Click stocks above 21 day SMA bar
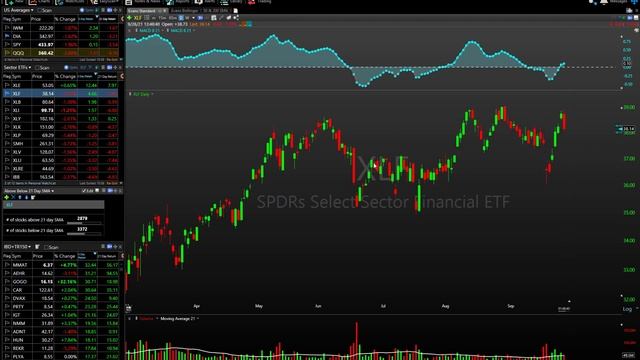Image resolution: width=640 pixels, height=360 pixels. (84, 223)
